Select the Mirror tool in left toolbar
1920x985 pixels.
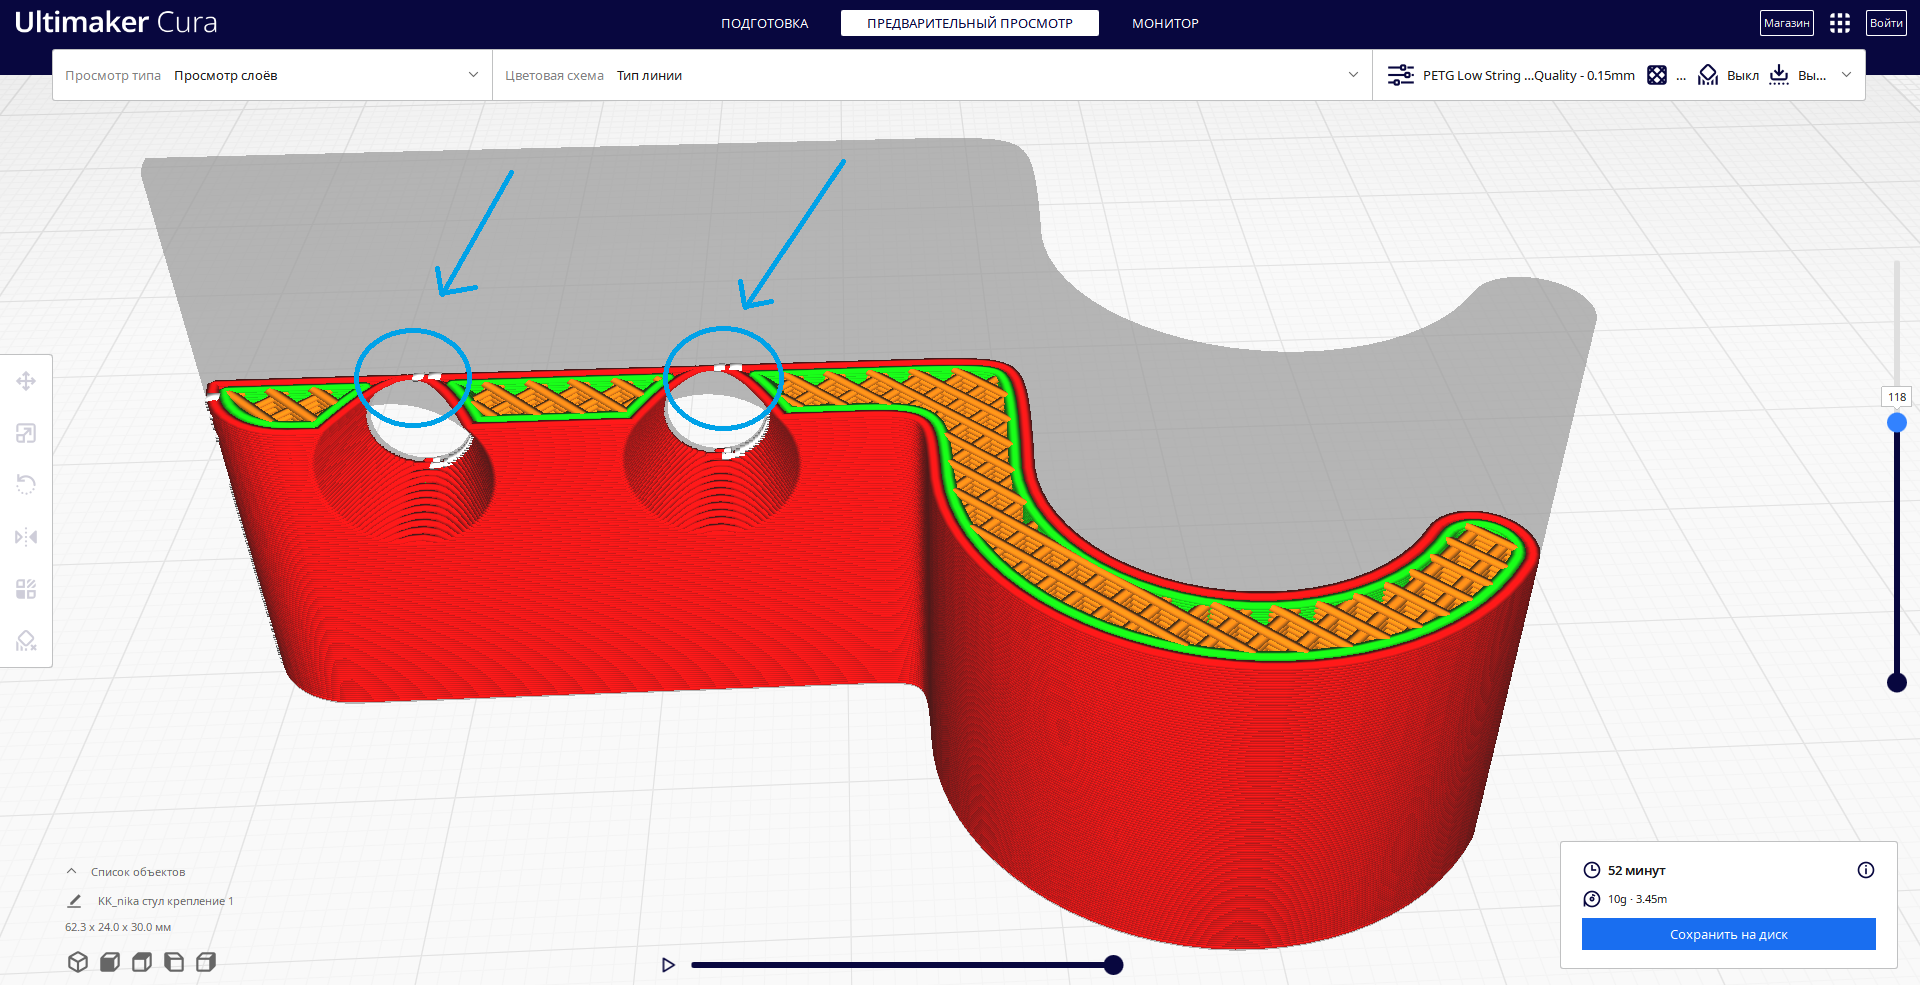[x=26, y=537]
